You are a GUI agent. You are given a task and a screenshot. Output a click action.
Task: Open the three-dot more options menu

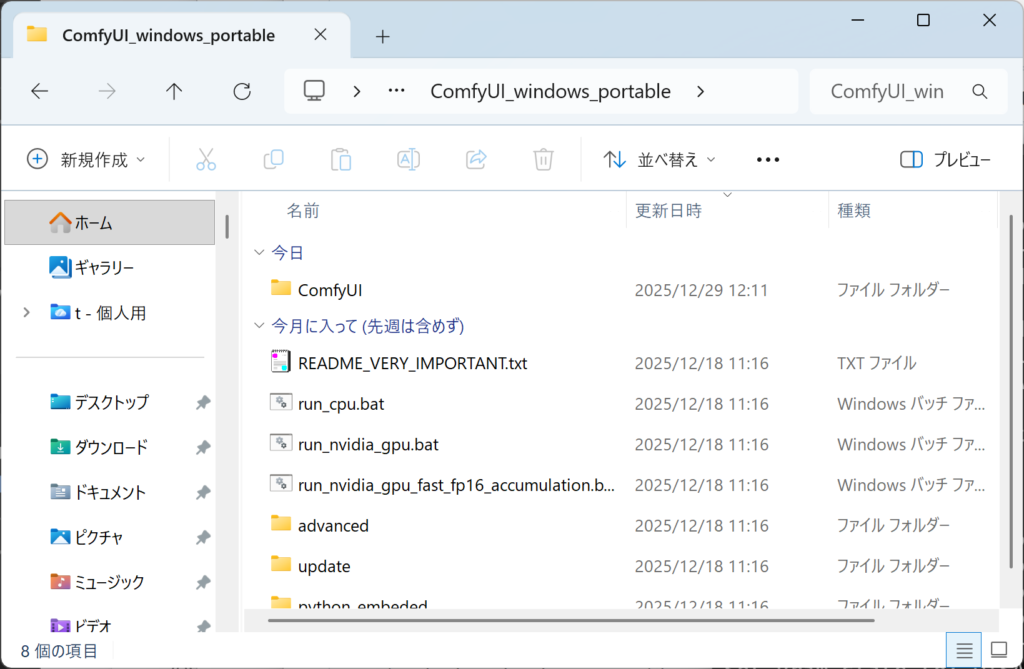pyautogui.click(x=767, y=159)
